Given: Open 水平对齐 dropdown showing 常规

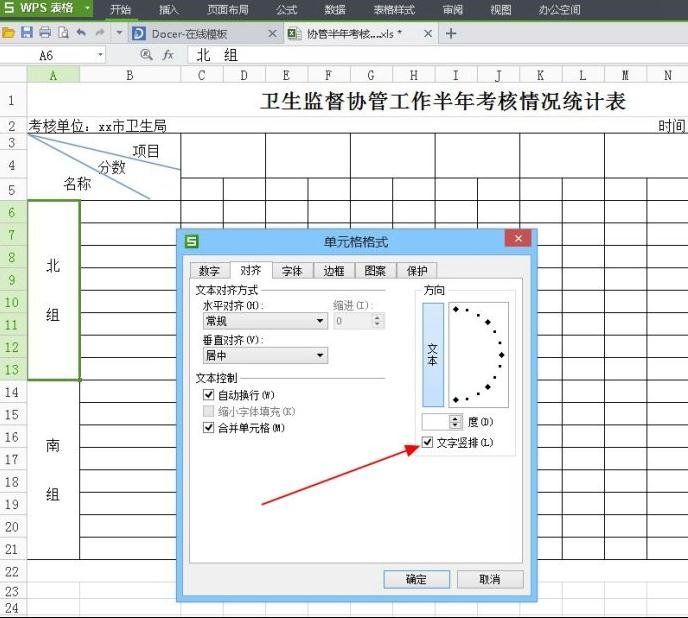Looking at the screenshot, I should coord(265,321).
